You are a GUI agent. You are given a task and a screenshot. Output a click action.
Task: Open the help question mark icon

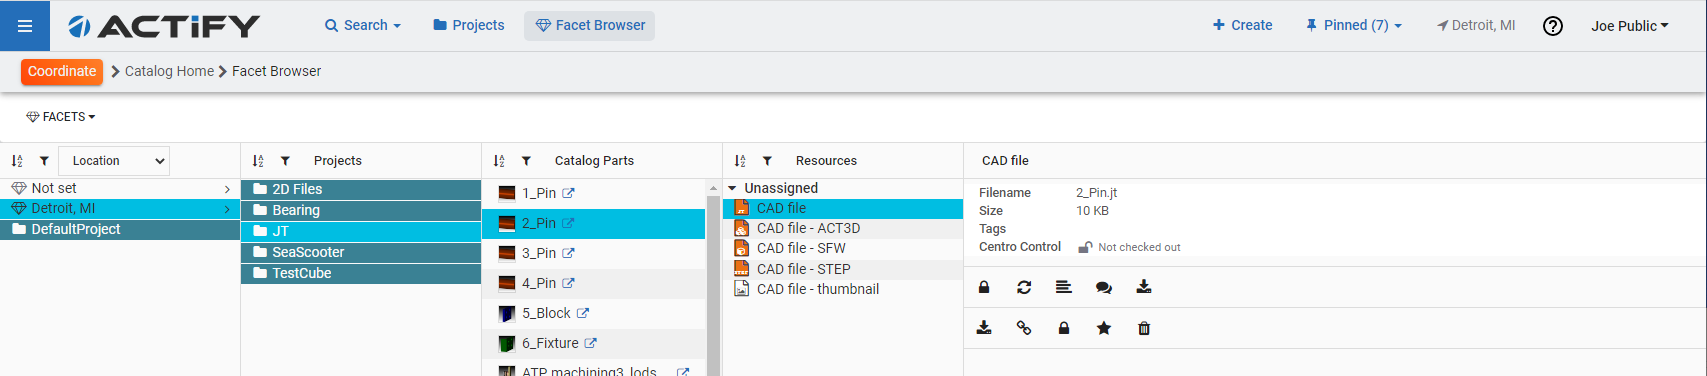point(1553,26)
